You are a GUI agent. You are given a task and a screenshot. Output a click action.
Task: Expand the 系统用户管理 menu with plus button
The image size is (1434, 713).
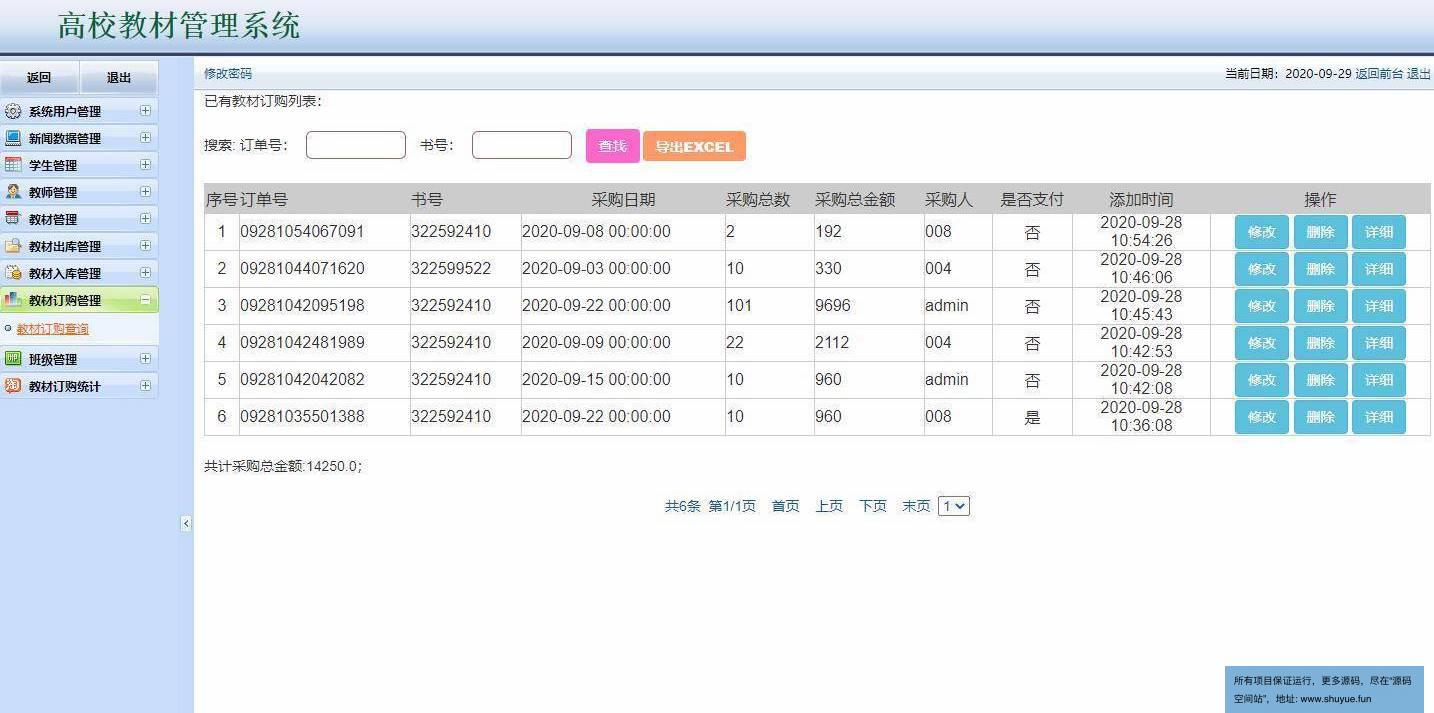[145, 111]
